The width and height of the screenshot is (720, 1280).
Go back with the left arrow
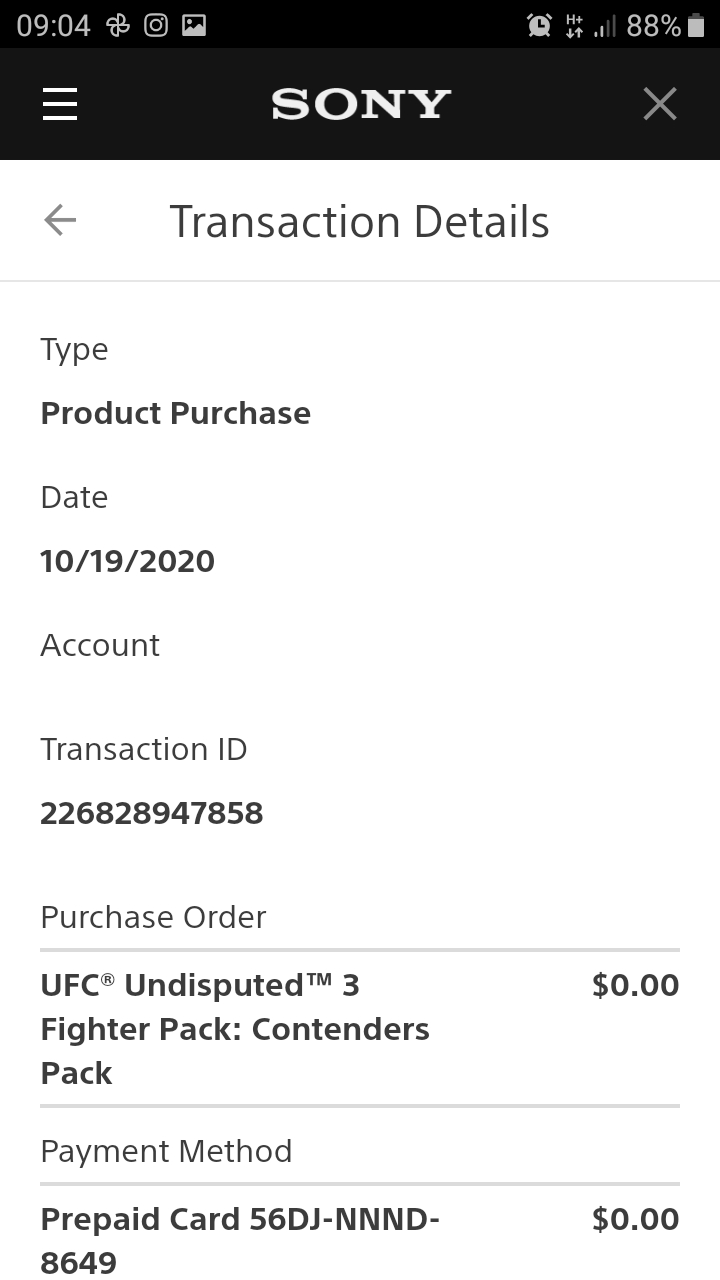[x=60, y=220]
